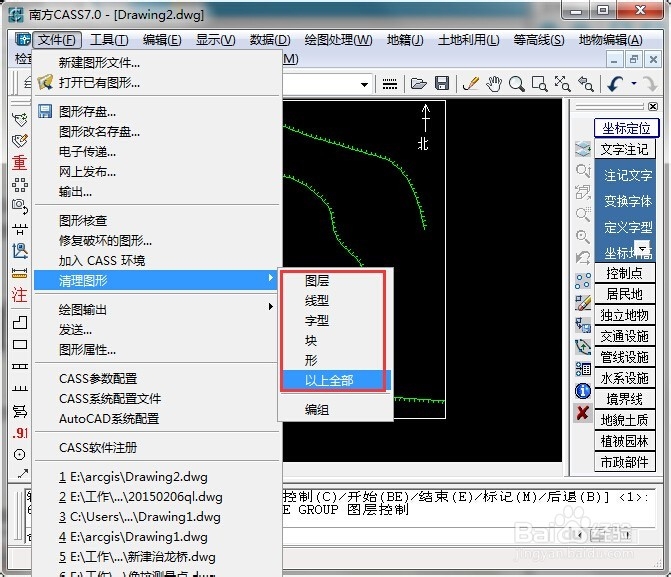Select 注记文字 in the panel
671x577 pixels.
pos(628,175)
